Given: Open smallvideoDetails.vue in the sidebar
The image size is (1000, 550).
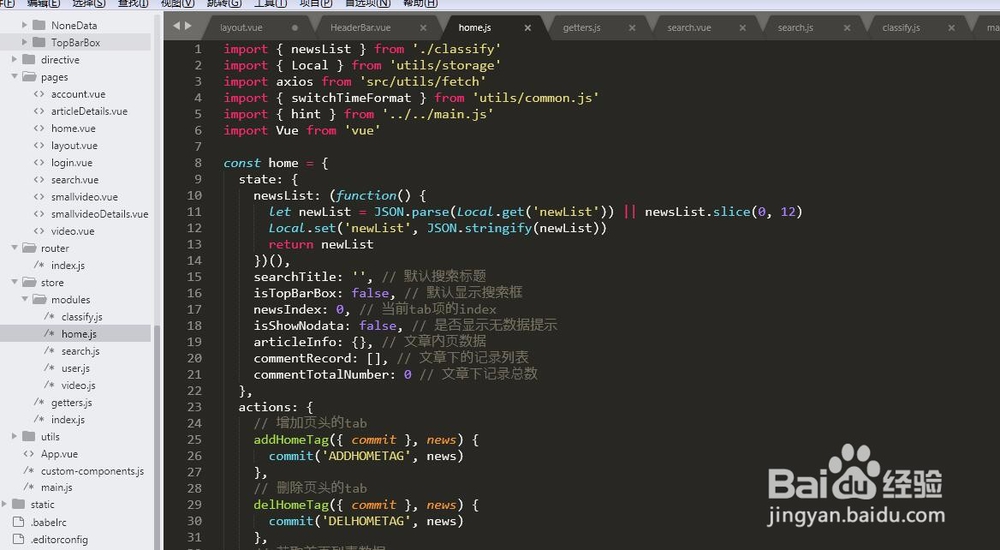Looking at the screenshot, I should click(99, 214).
